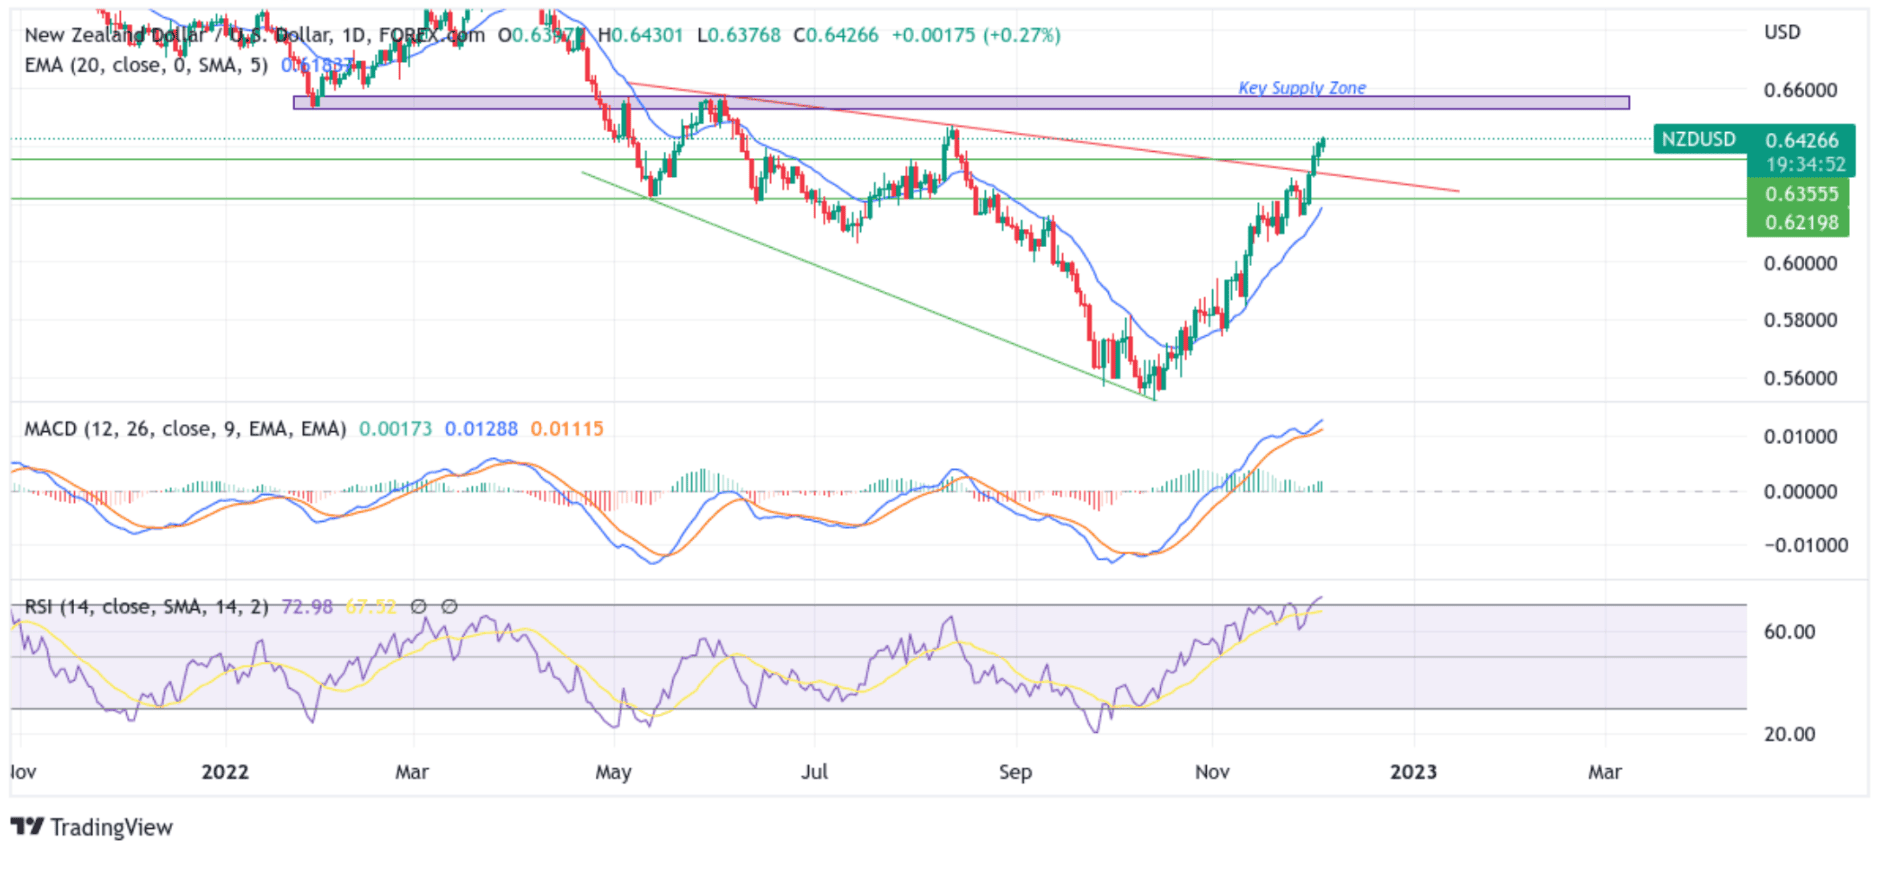The image size is (1878, 873).
Task: Click the 0.56000 price axis label
Action: 1801,378
